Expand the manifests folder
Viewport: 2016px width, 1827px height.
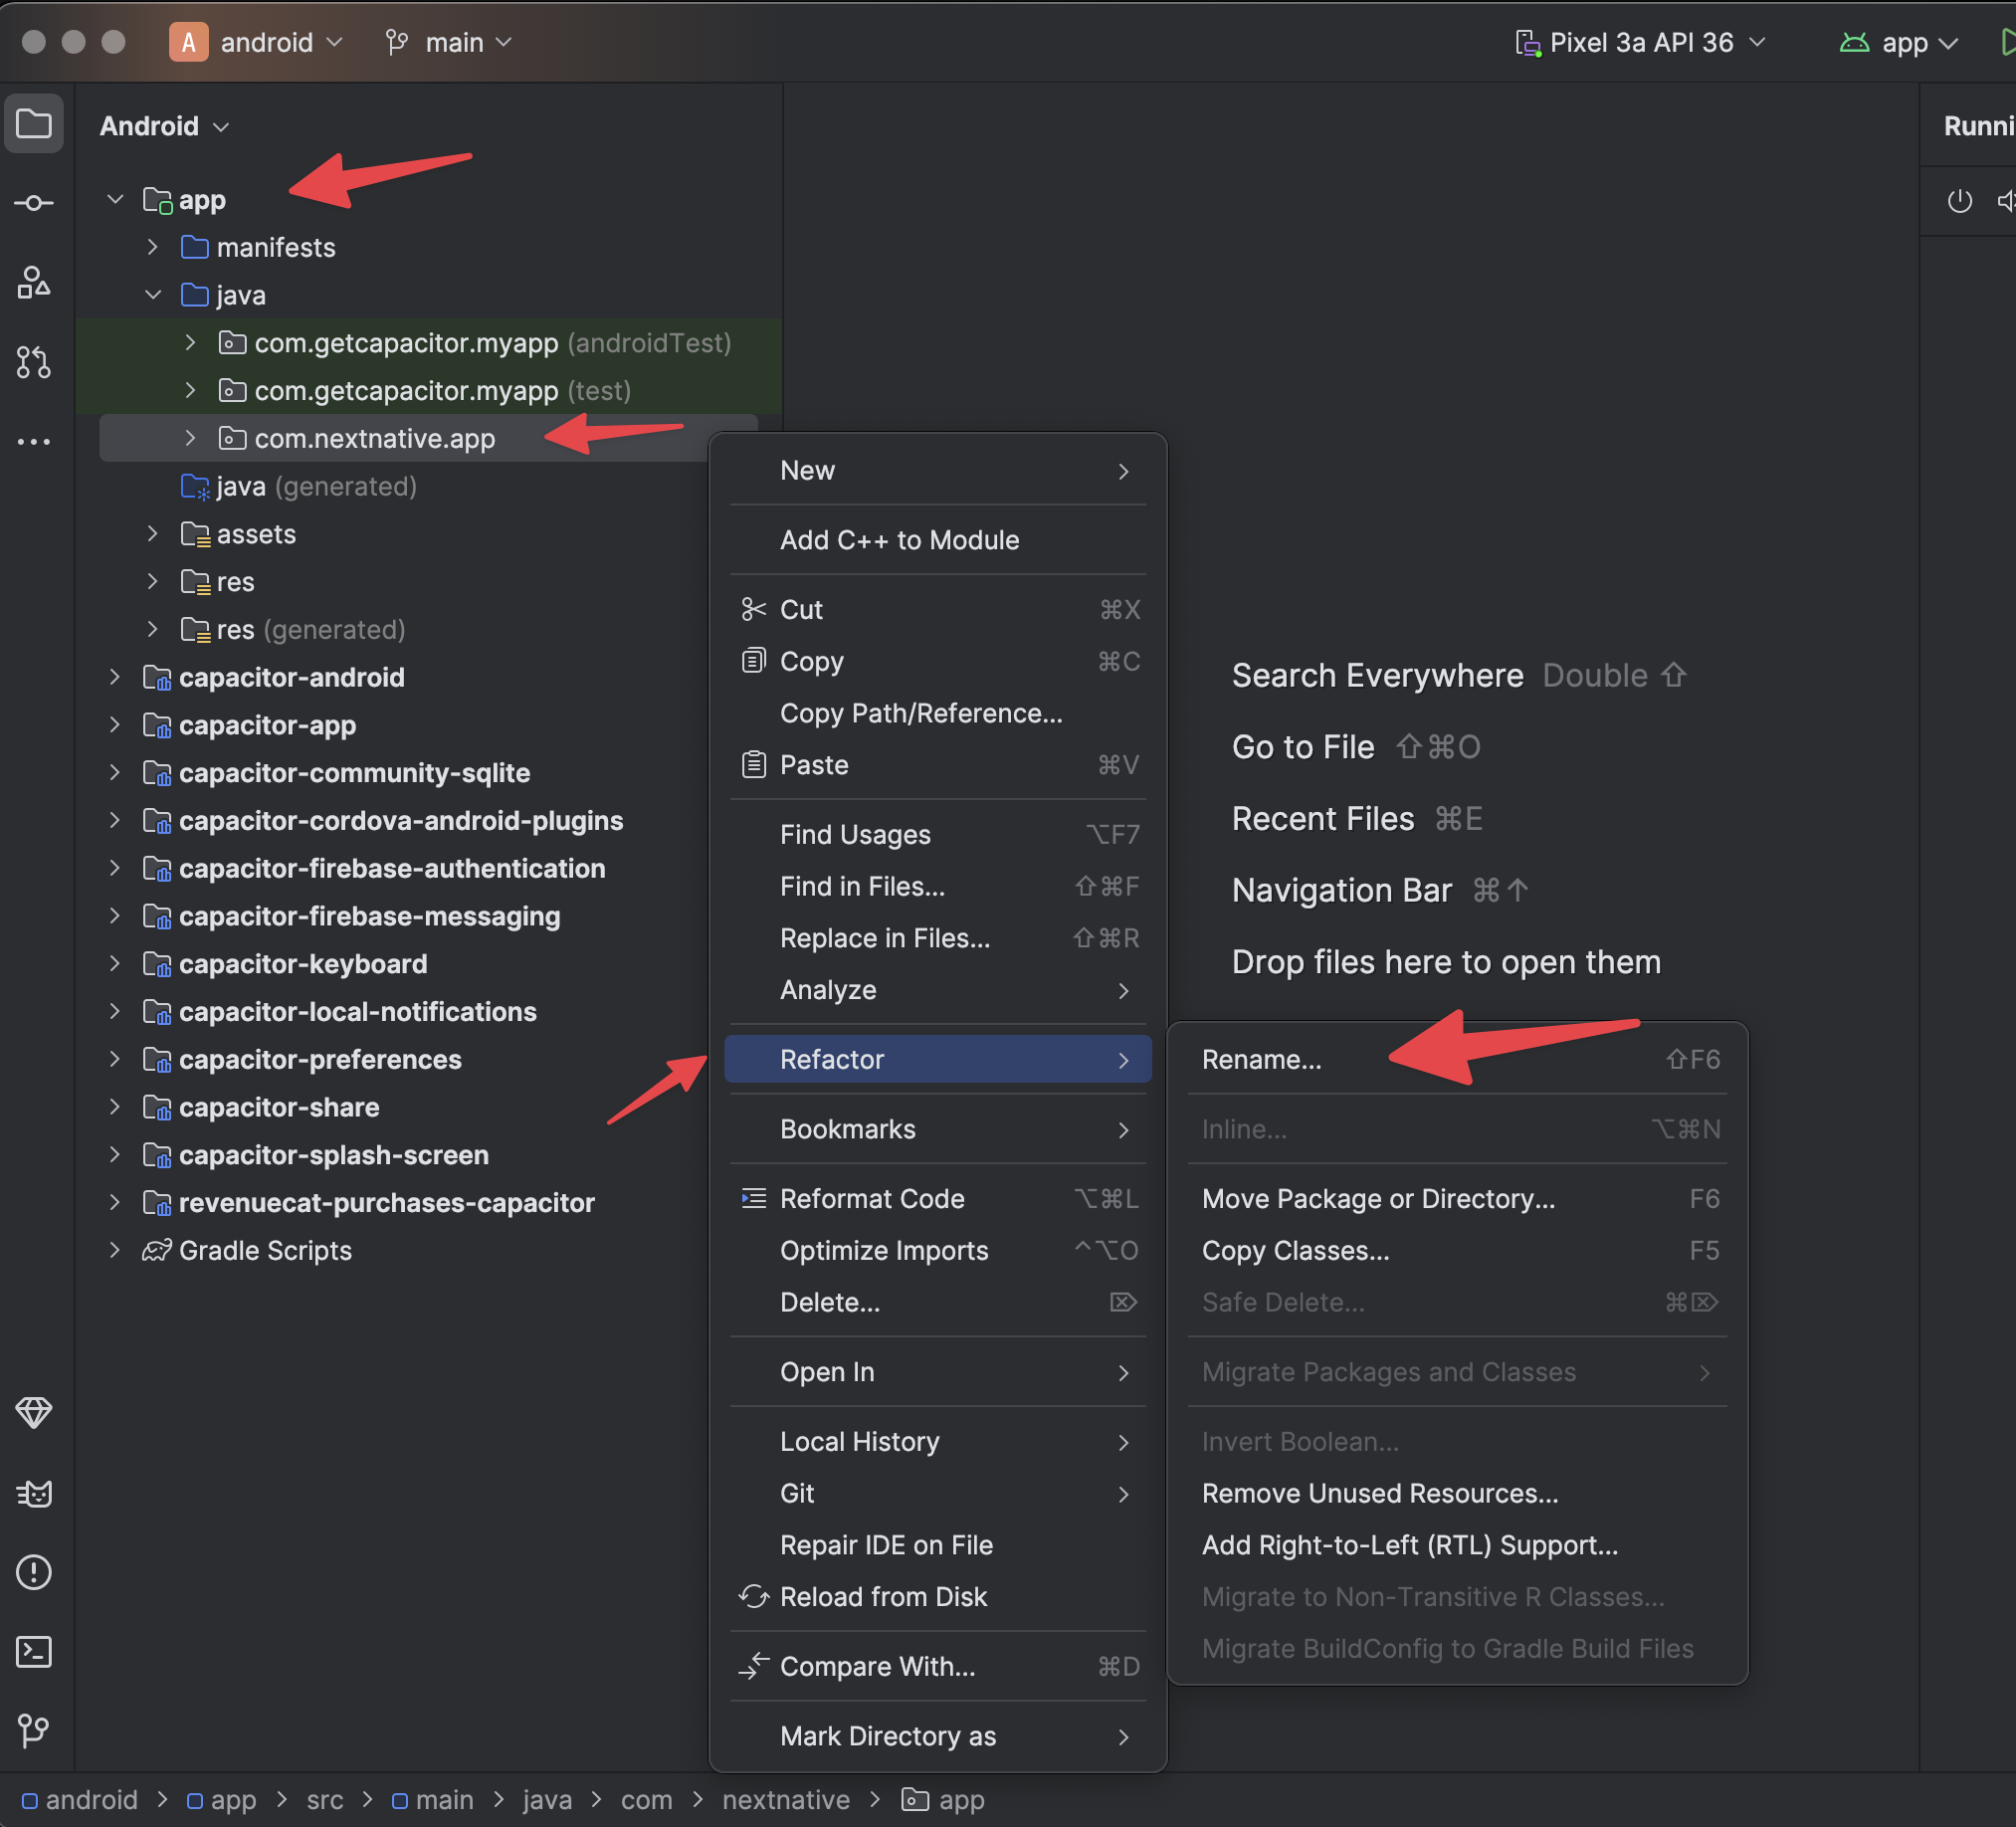pyautogui.click(x=152, y=247)
